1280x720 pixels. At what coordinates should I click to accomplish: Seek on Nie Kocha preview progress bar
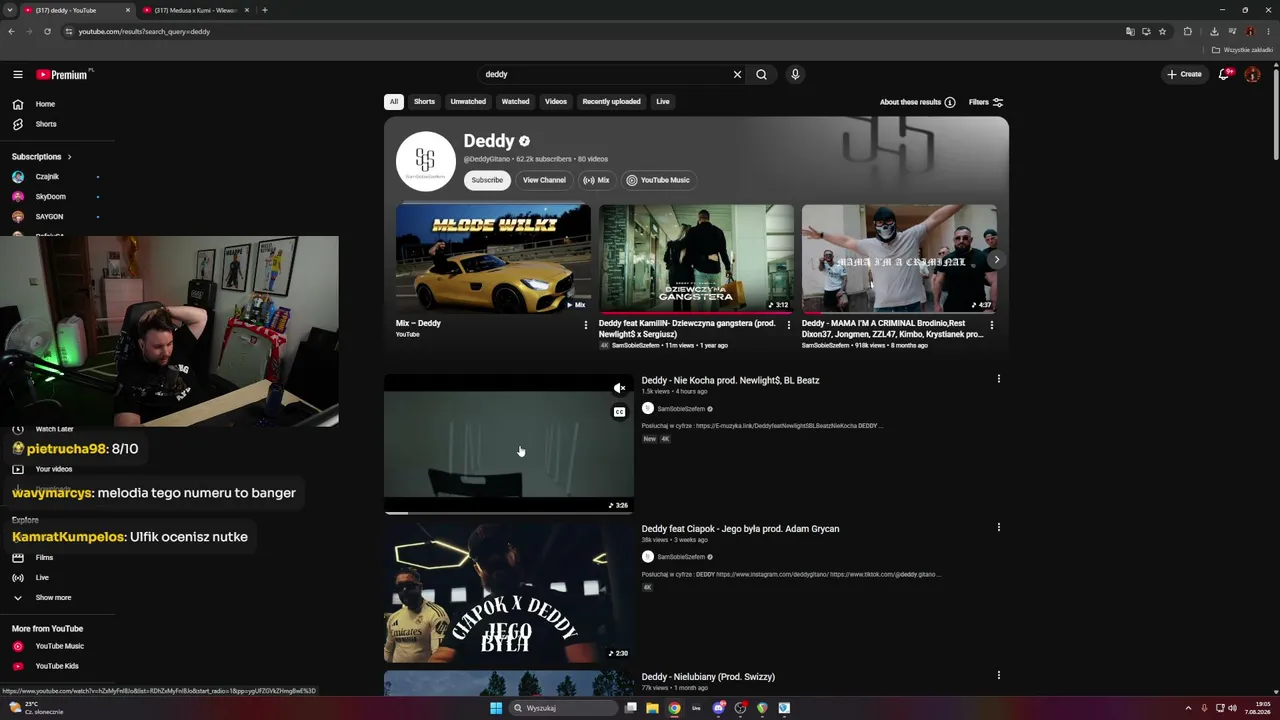click(509, 513)
